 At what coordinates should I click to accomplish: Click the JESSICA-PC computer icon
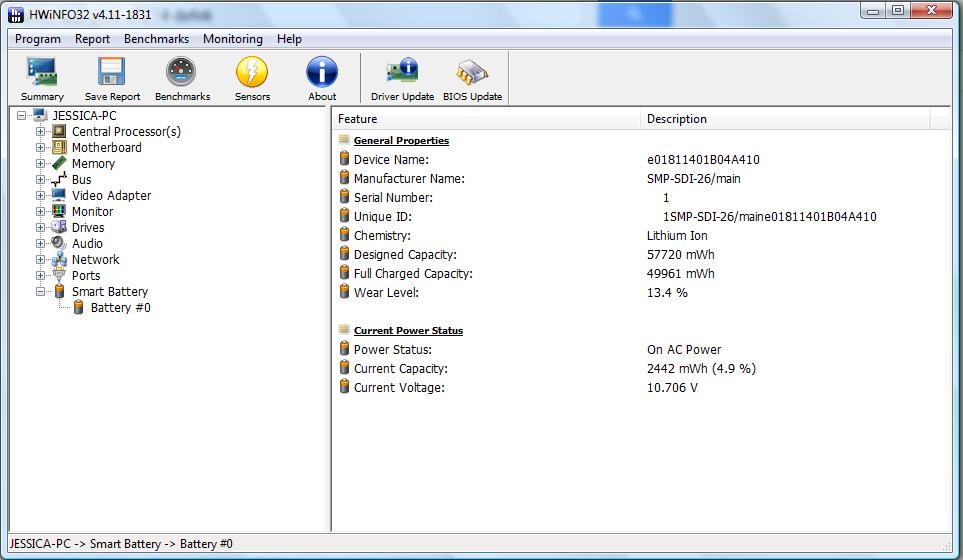tap(40, 115)
